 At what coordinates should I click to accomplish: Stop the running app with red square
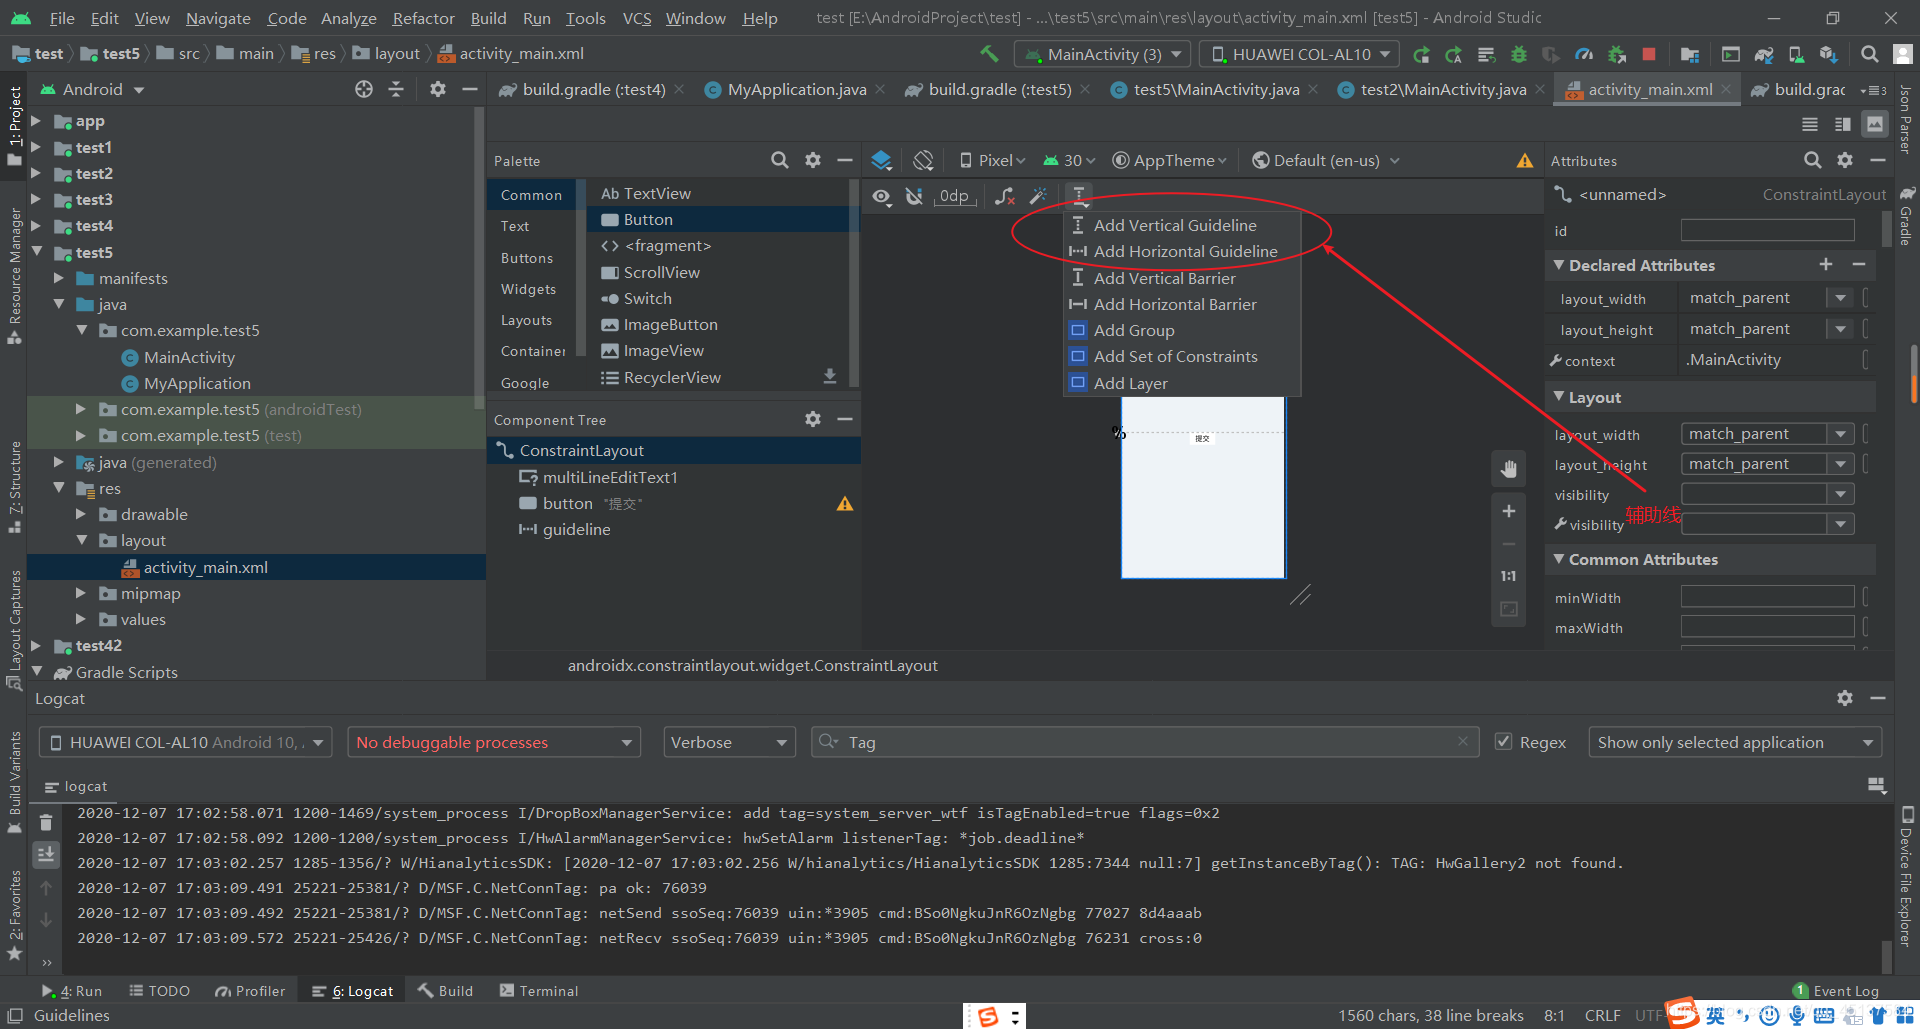click(x=1649, y=54)
